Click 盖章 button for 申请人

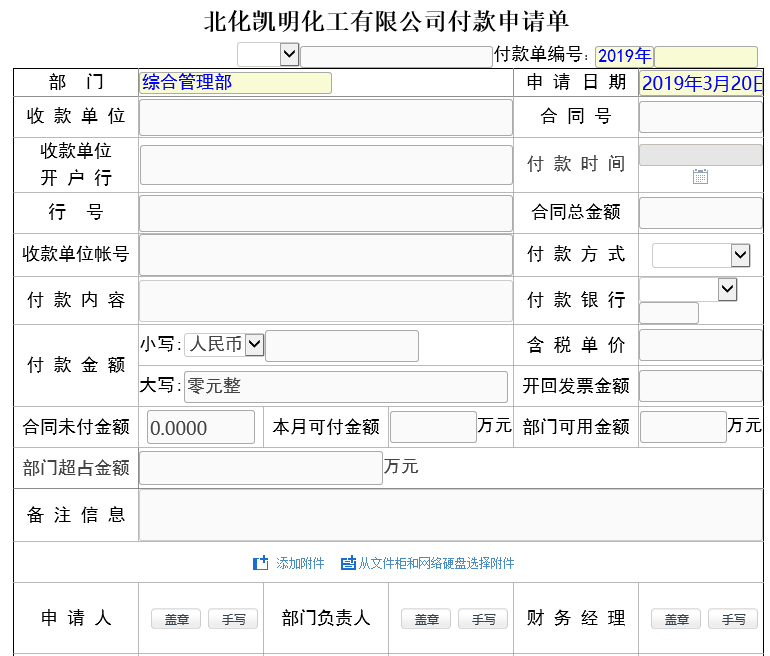pos(176,619)
